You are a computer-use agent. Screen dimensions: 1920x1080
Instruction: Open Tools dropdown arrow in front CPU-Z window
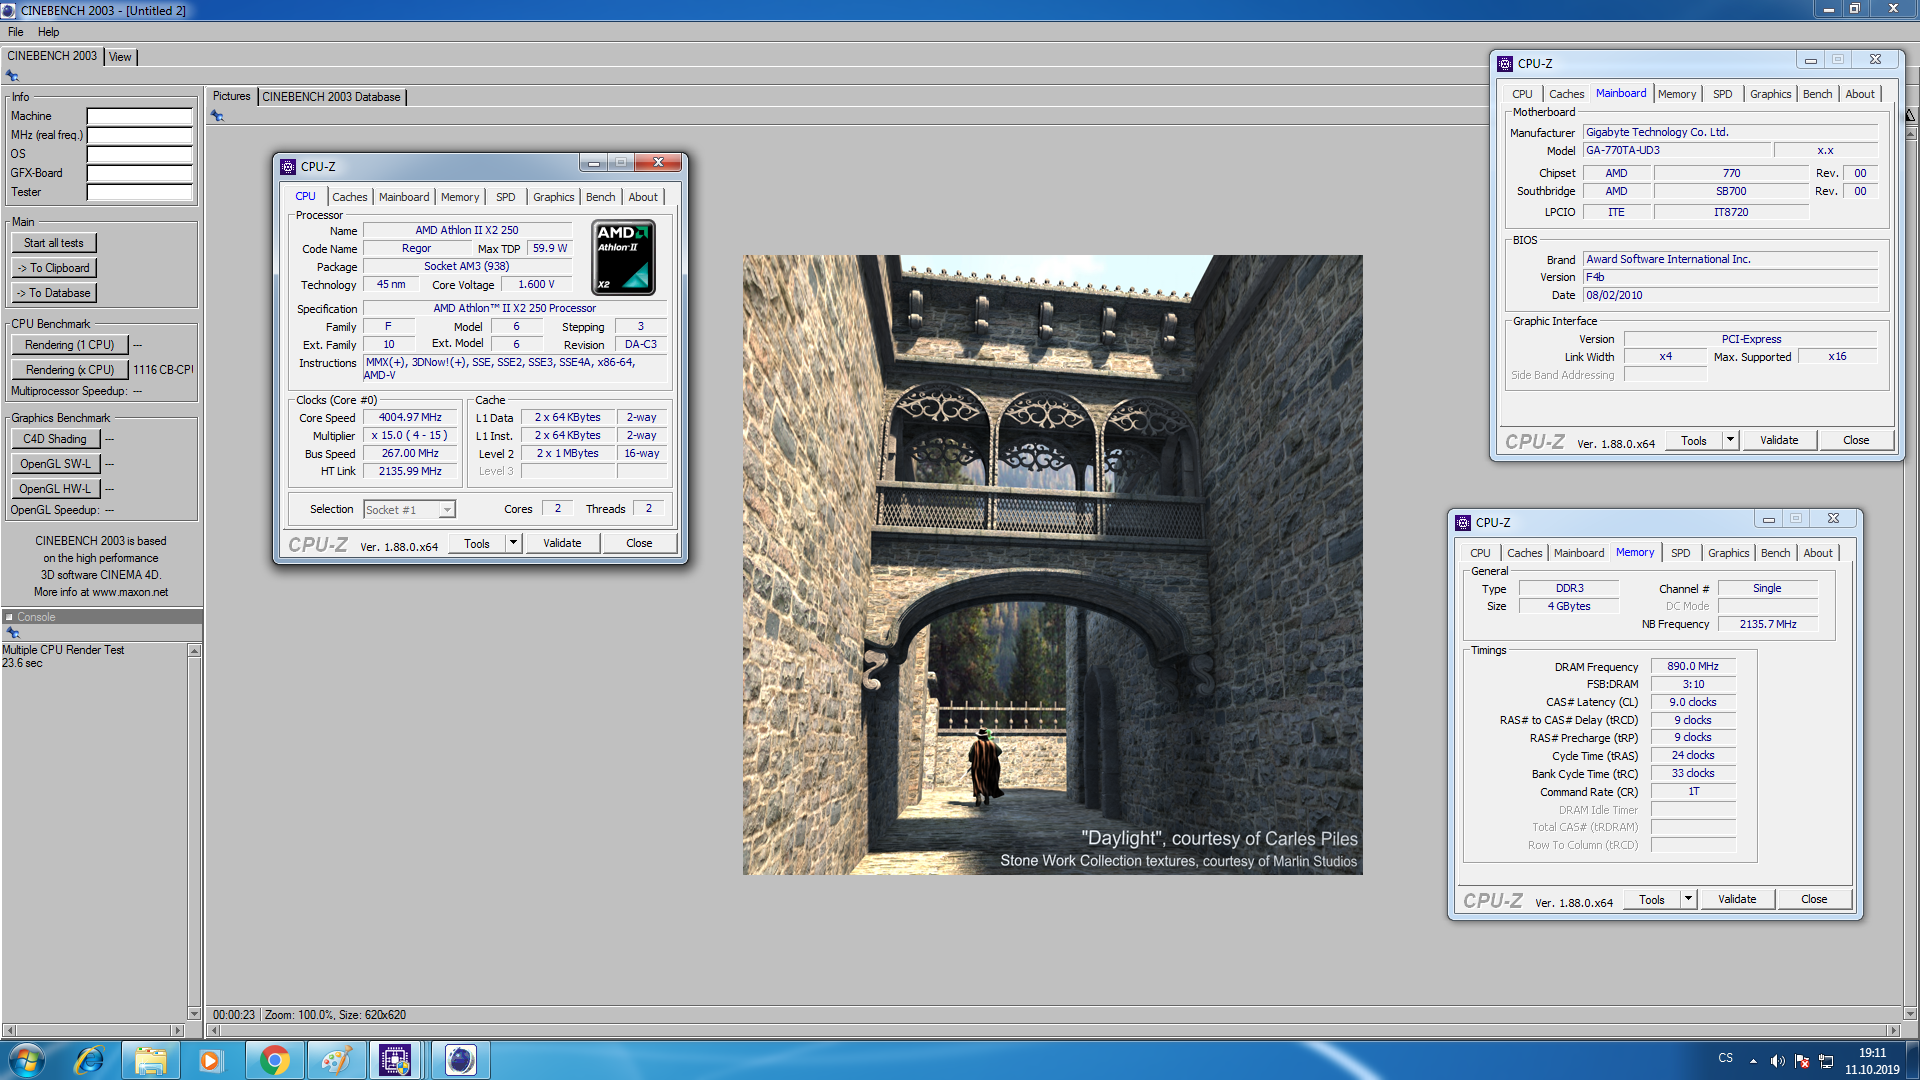coord(513,543)
